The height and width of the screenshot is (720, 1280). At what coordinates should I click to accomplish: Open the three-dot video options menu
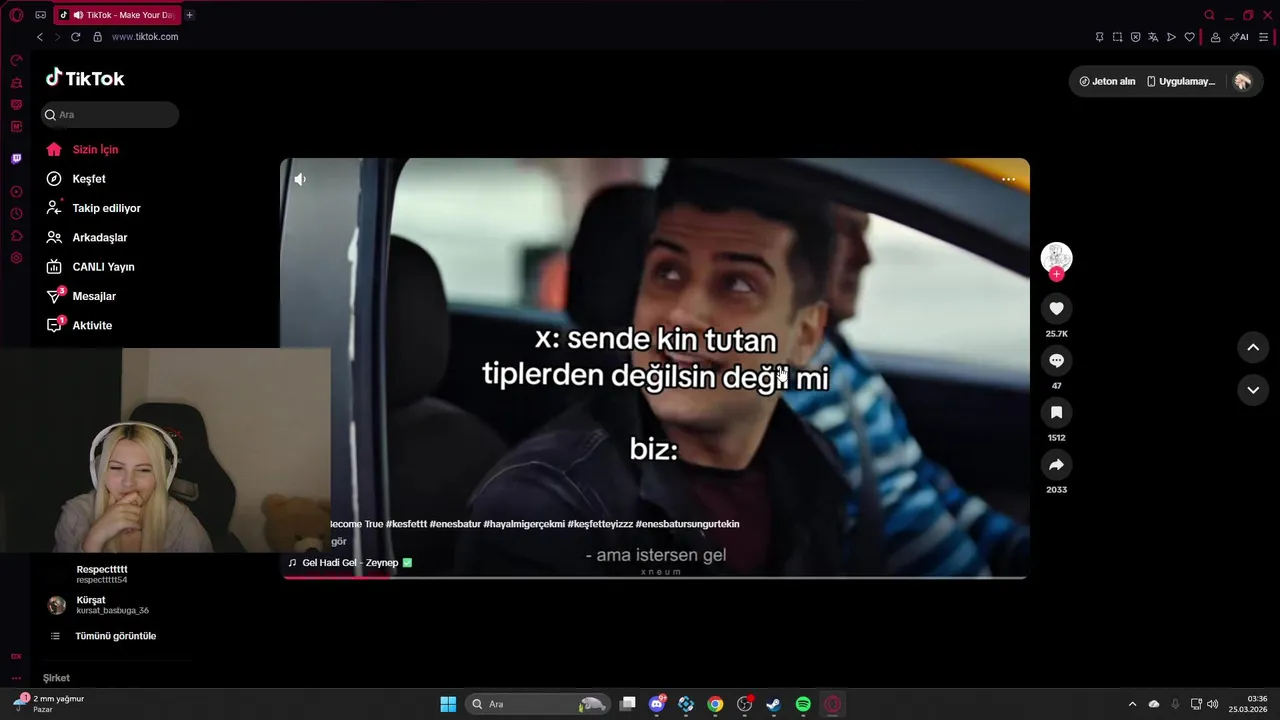(1008, 179)
